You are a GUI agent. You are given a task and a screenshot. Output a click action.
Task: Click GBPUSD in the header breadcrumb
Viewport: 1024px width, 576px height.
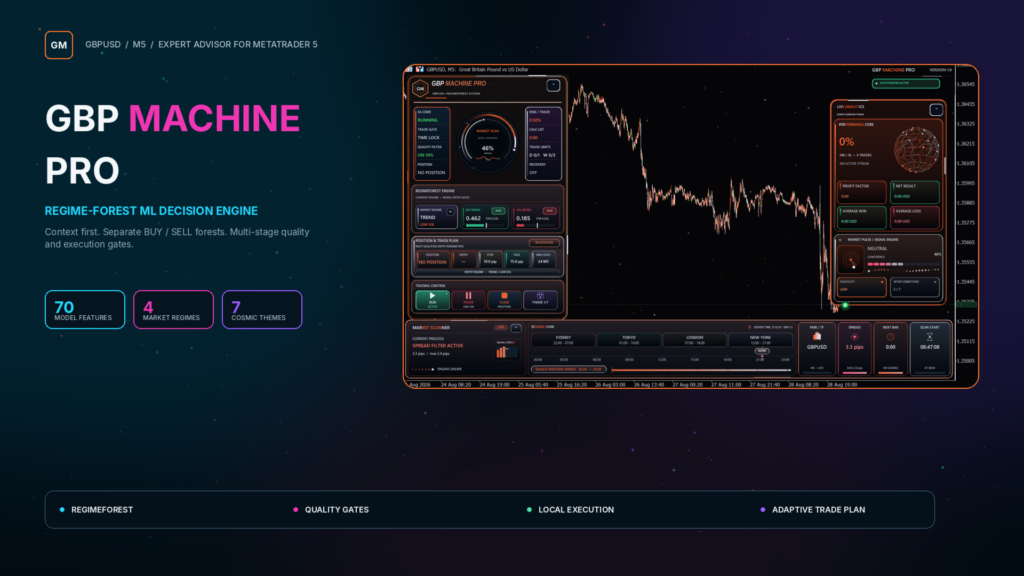coord(103,44)
